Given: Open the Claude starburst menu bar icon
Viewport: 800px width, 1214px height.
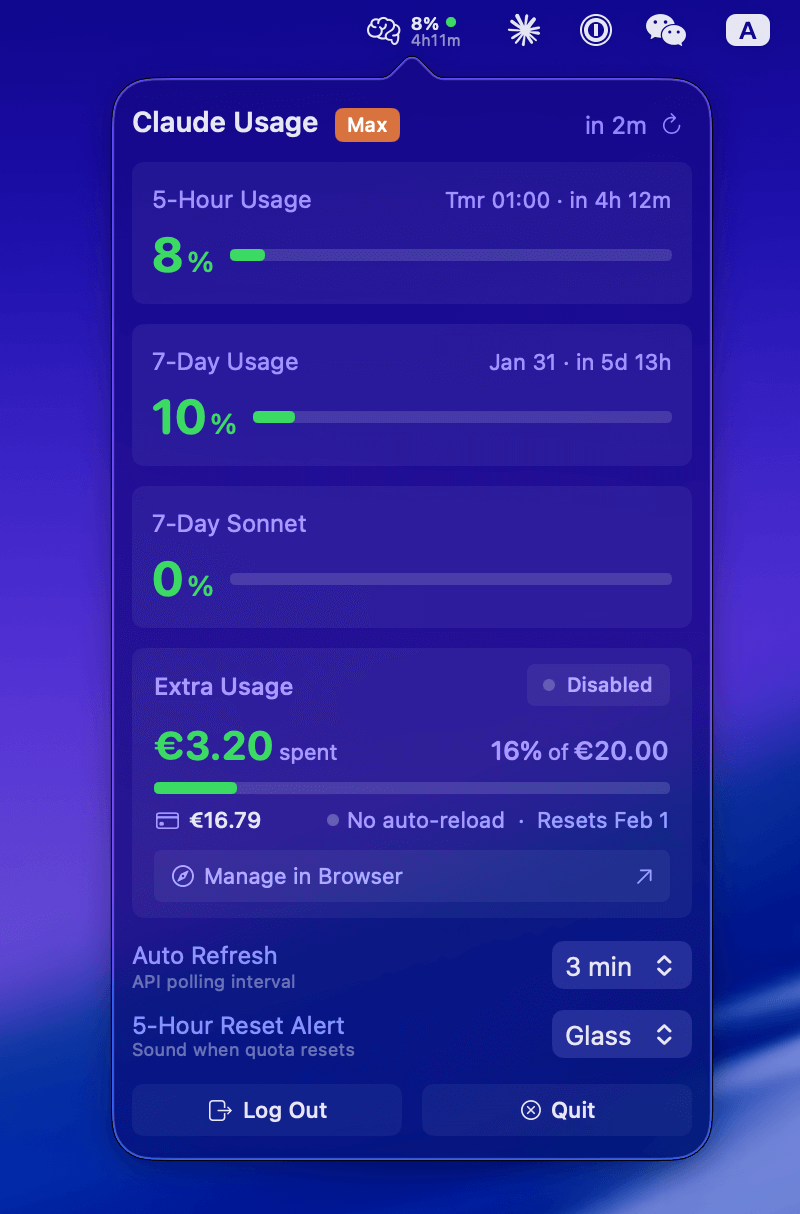Looking at the screenshot, I should click(x=524, y=31).
